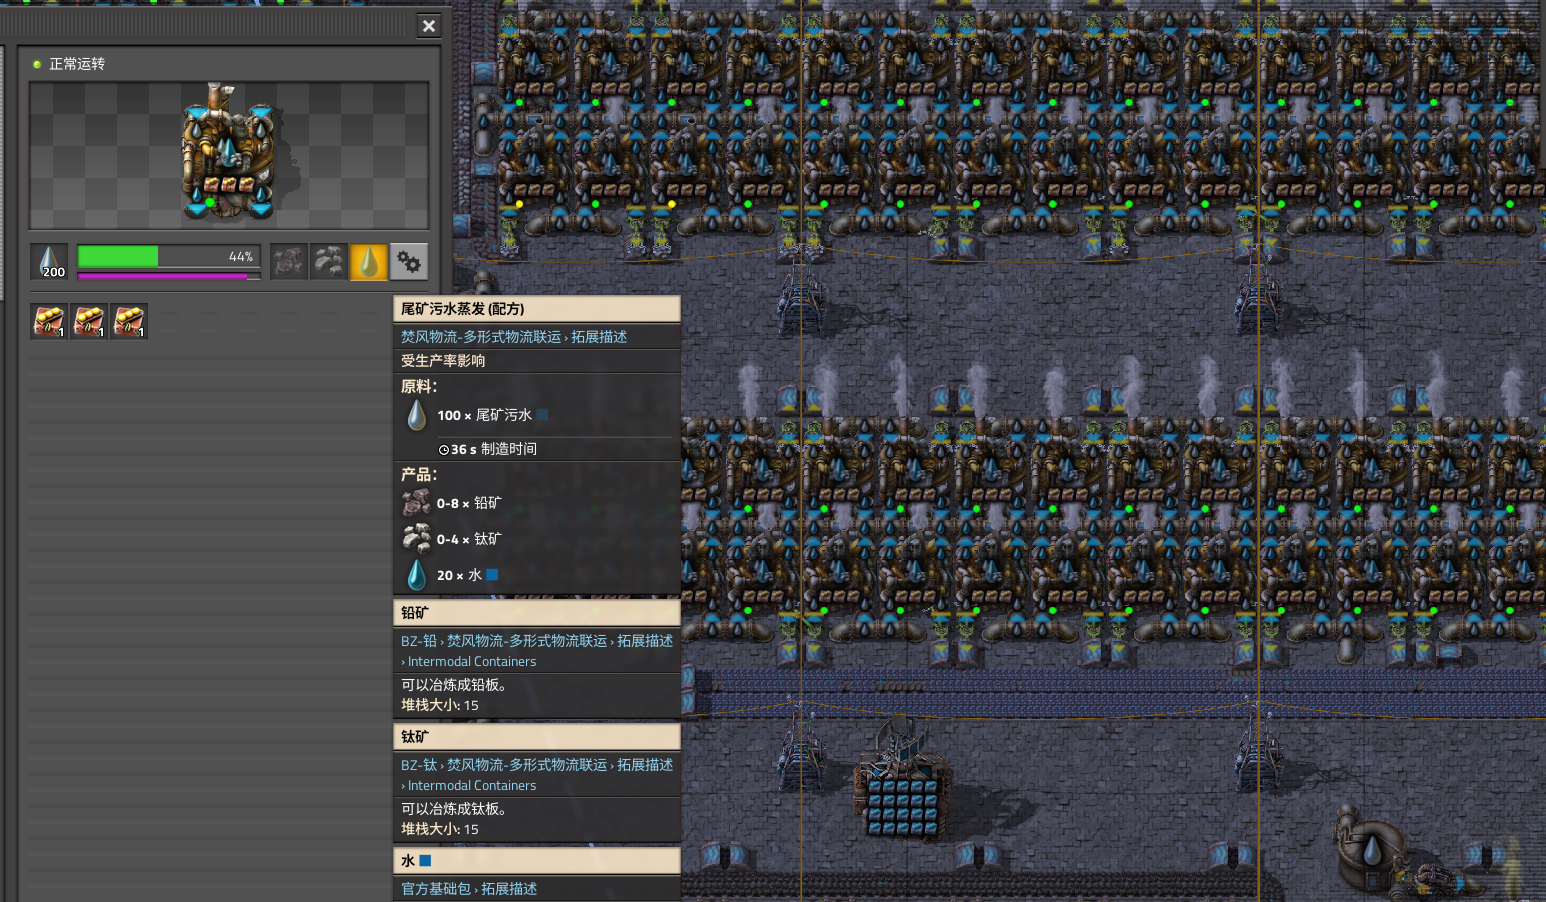
Task: Click the tailings water droplet icon in 原料
Action: click(x=417, y=415)
